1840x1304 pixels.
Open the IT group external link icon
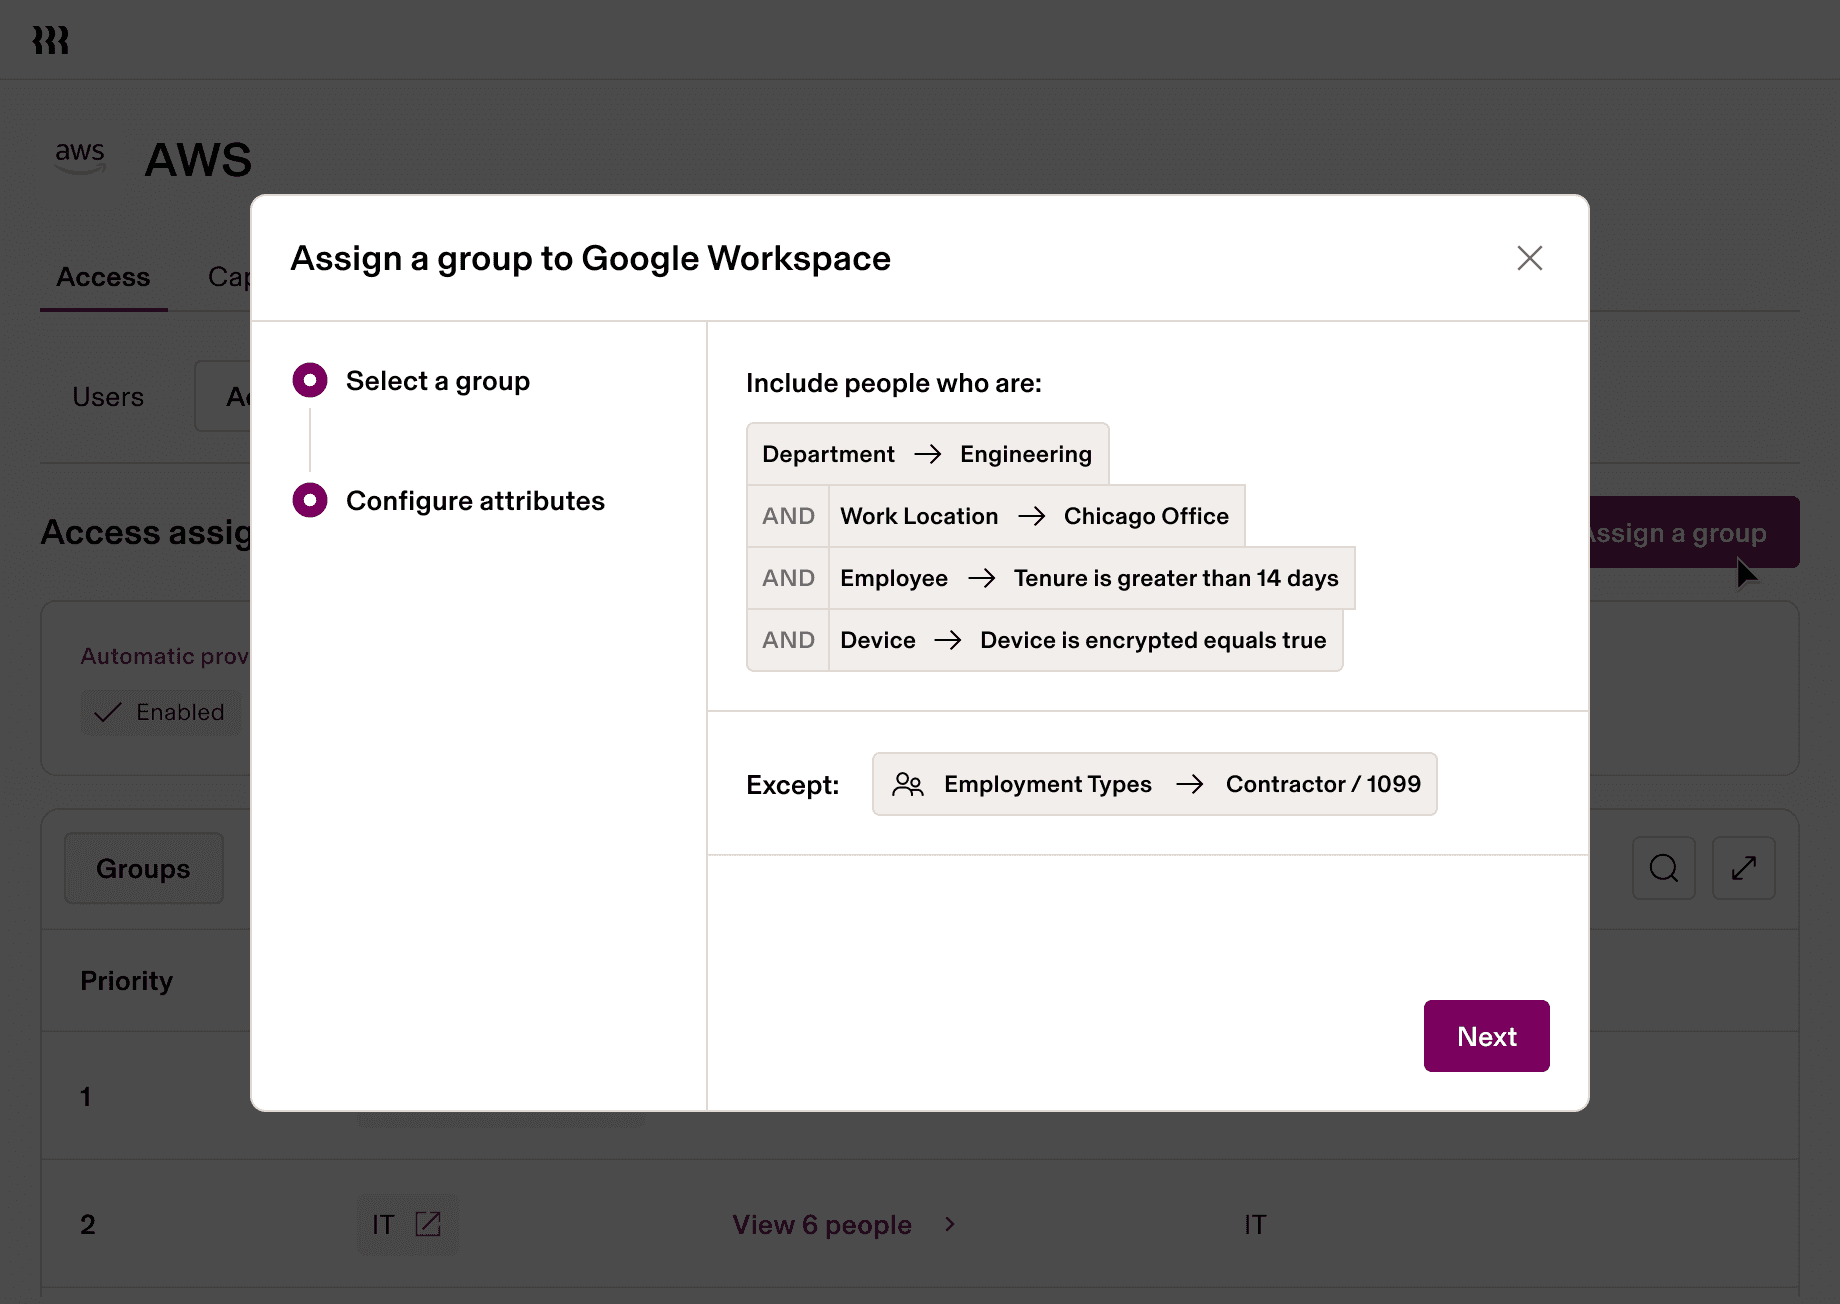pos(428,1224)
